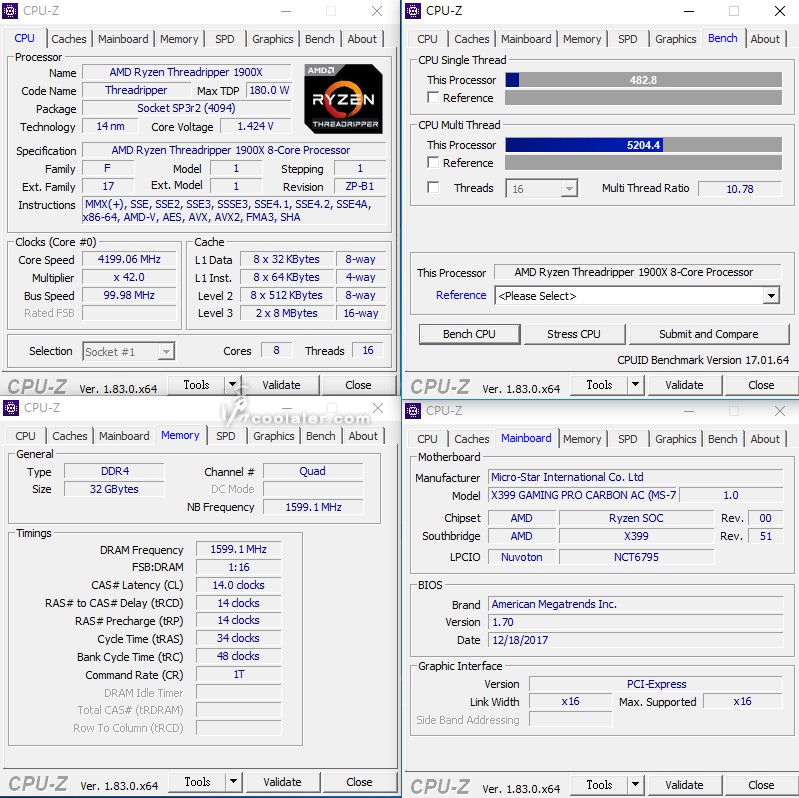Viewport: 799px width, 798px height.
Task: Click the Tools button in the Bench window
Action: (x=599, y=385)
